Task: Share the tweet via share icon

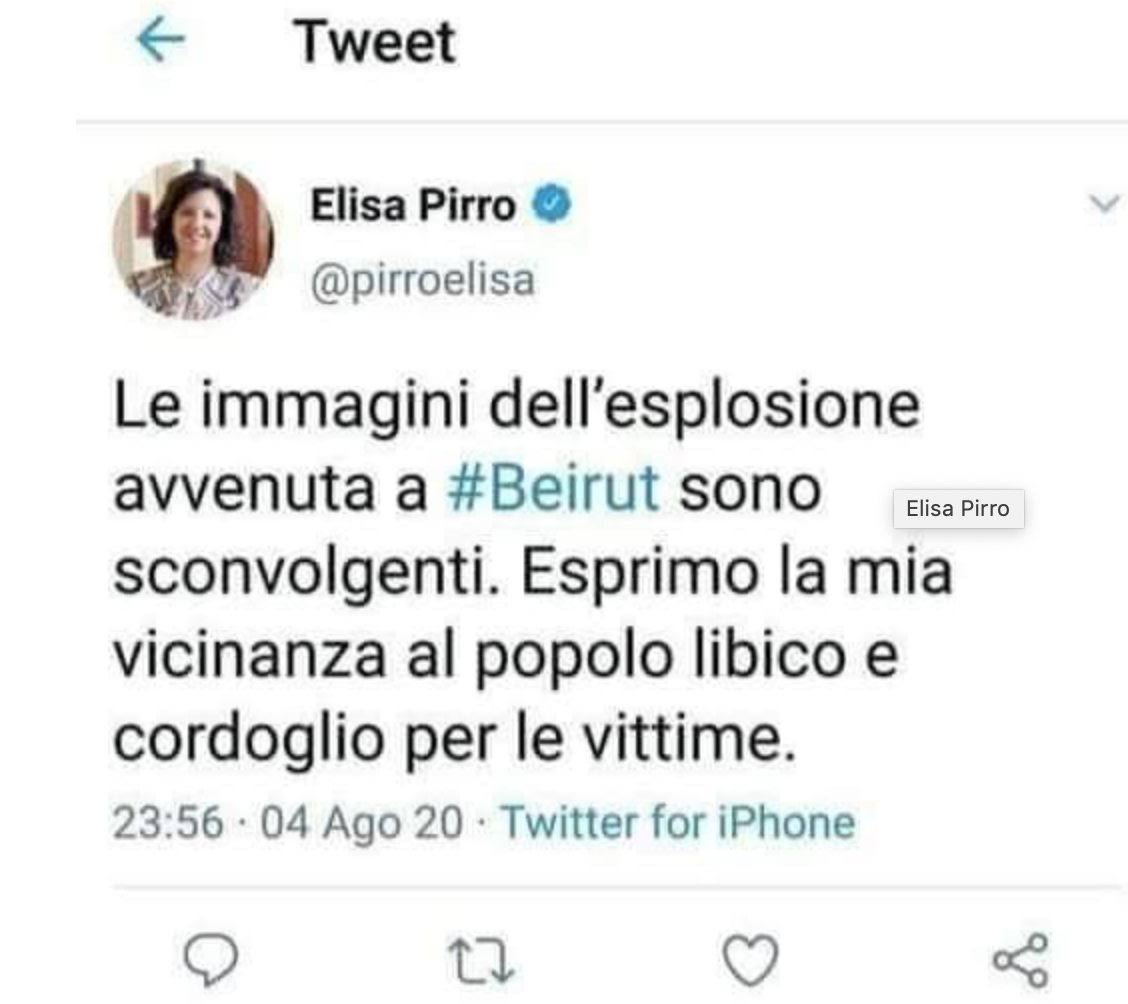Action: tap(1021, 959)
